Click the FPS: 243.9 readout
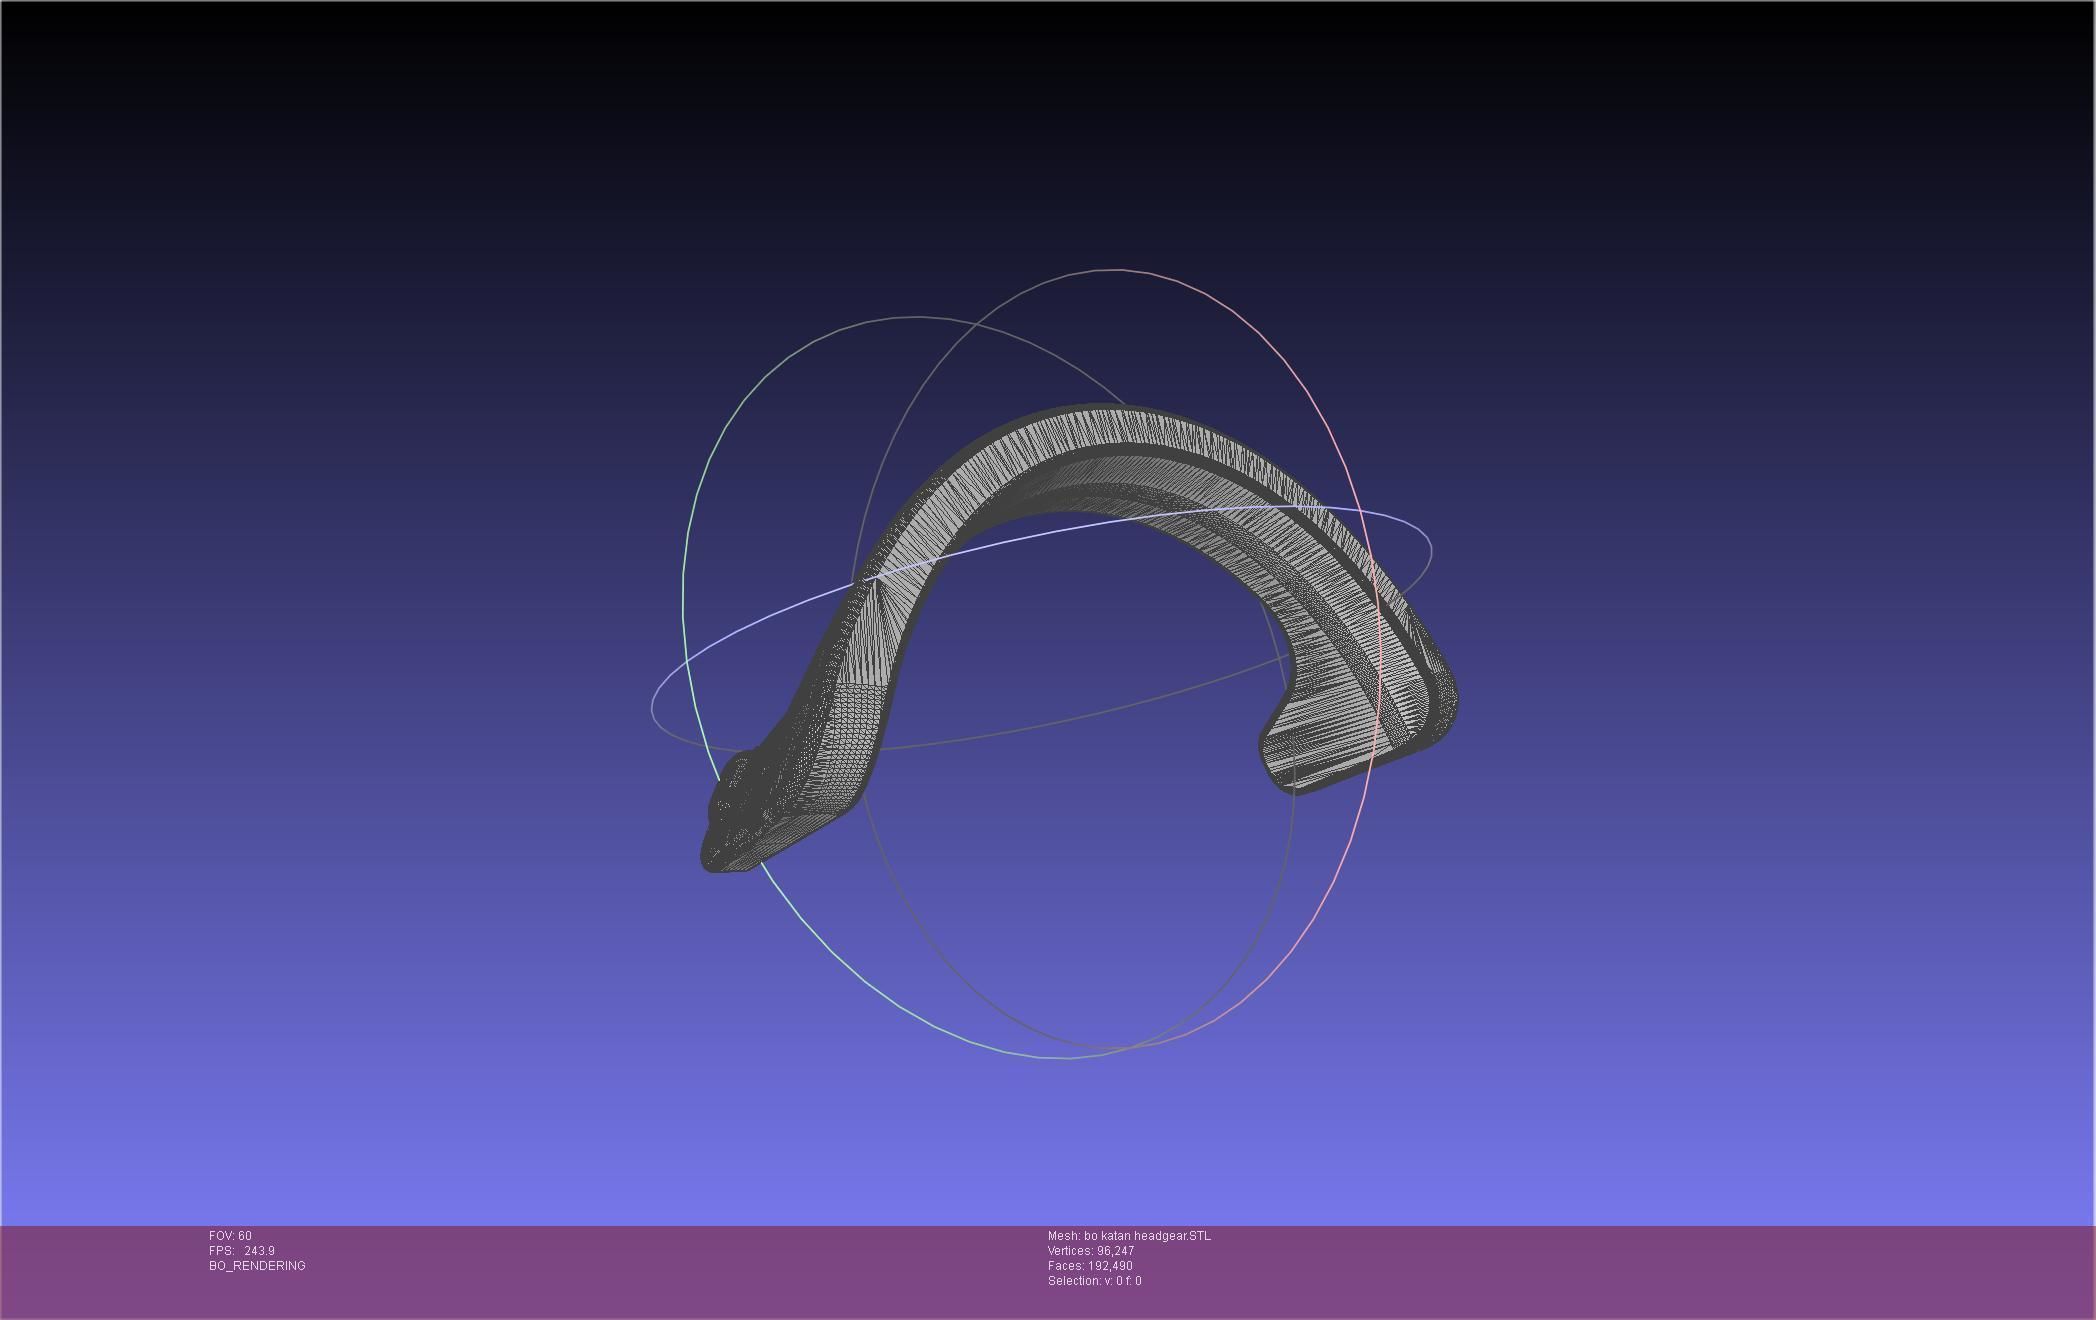Screen dimensions: 2096x1320 click(x=242, y=1251)
